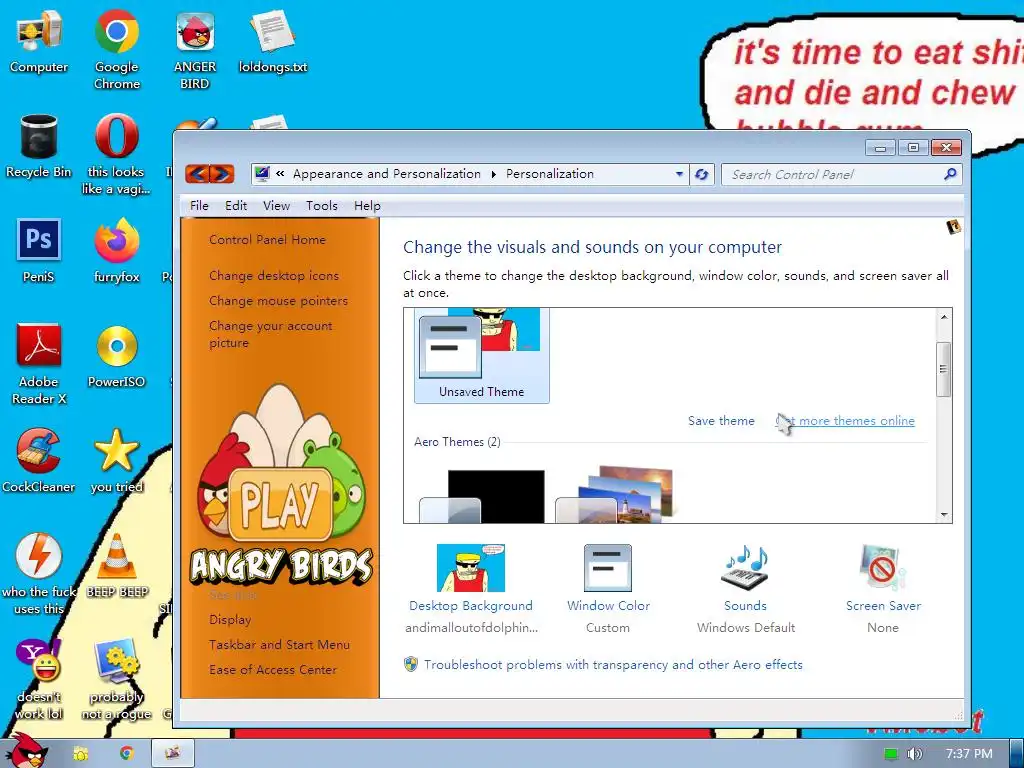The width and height of the screenshot is (1024, 768).
Task: Open Troubleshoot problems with transparency link
Action: click(x=613, y=665)
